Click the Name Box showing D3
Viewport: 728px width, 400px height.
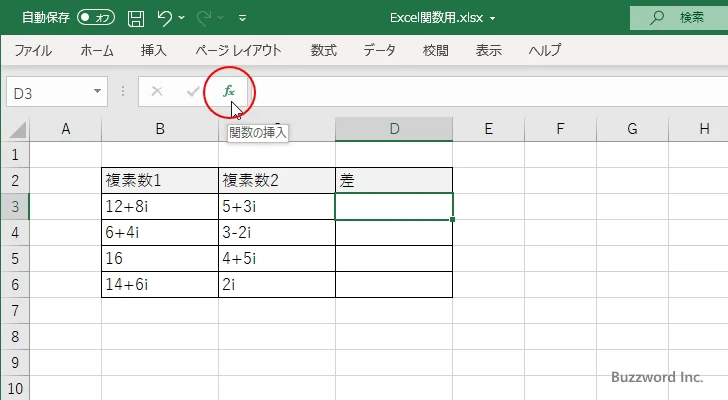(x=48, y=92)
